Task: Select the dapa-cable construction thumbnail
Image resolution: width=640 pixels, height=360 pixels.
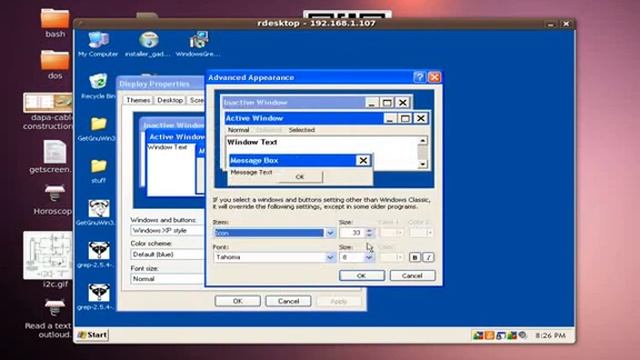Action: click(48, 102)
